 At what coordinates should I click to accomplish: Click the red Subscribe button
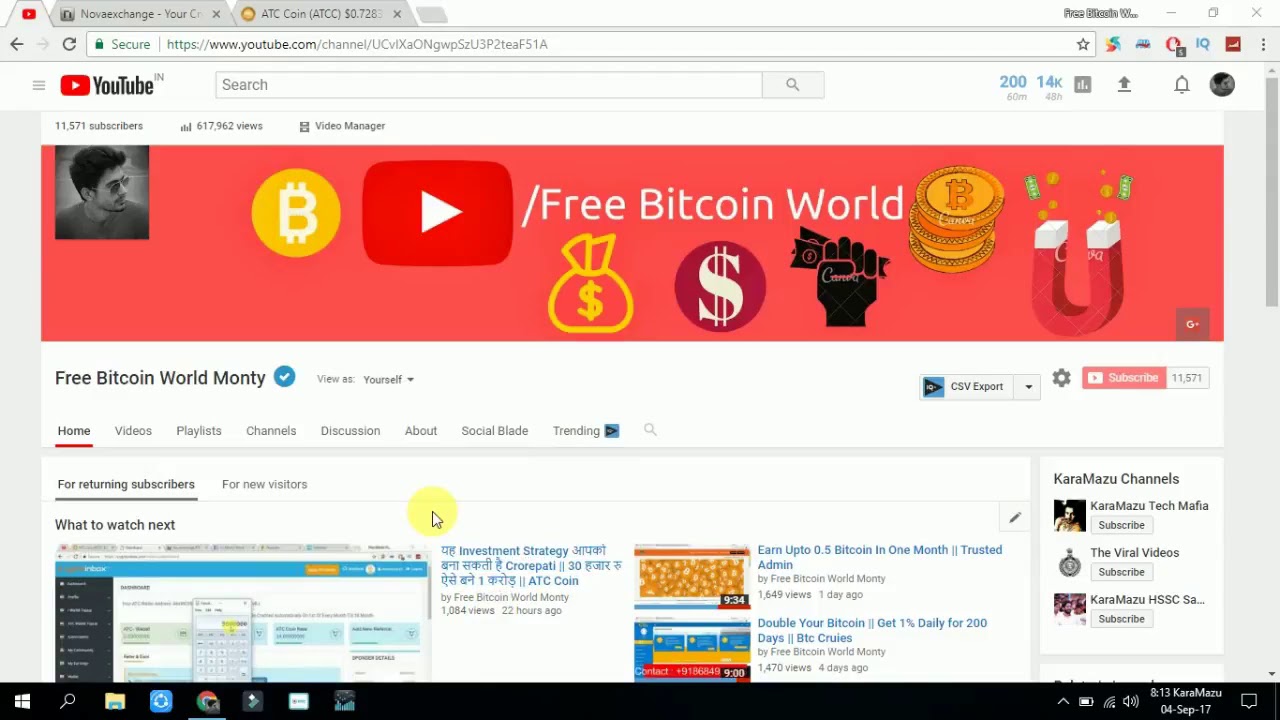click(1123, 378)
